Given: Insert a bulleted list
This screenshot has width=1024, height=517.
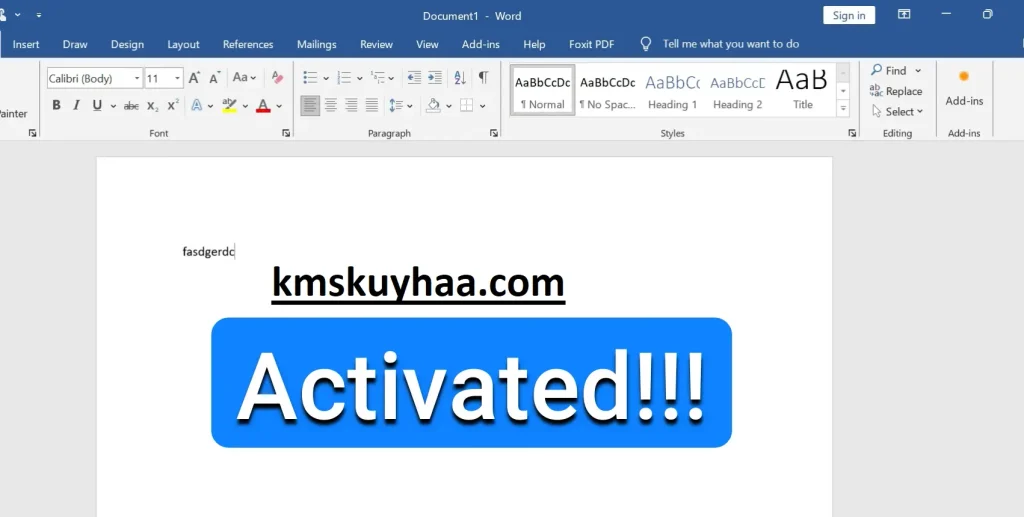Looking at the screenshot, I should [310, 78].
